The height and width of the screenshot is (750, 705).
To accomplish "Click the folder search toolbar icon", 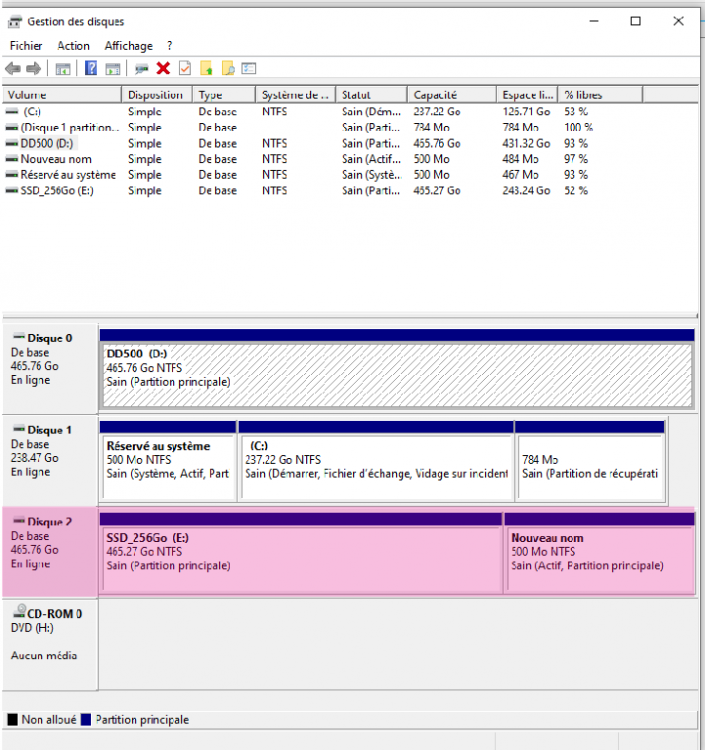I will point(228,68).
